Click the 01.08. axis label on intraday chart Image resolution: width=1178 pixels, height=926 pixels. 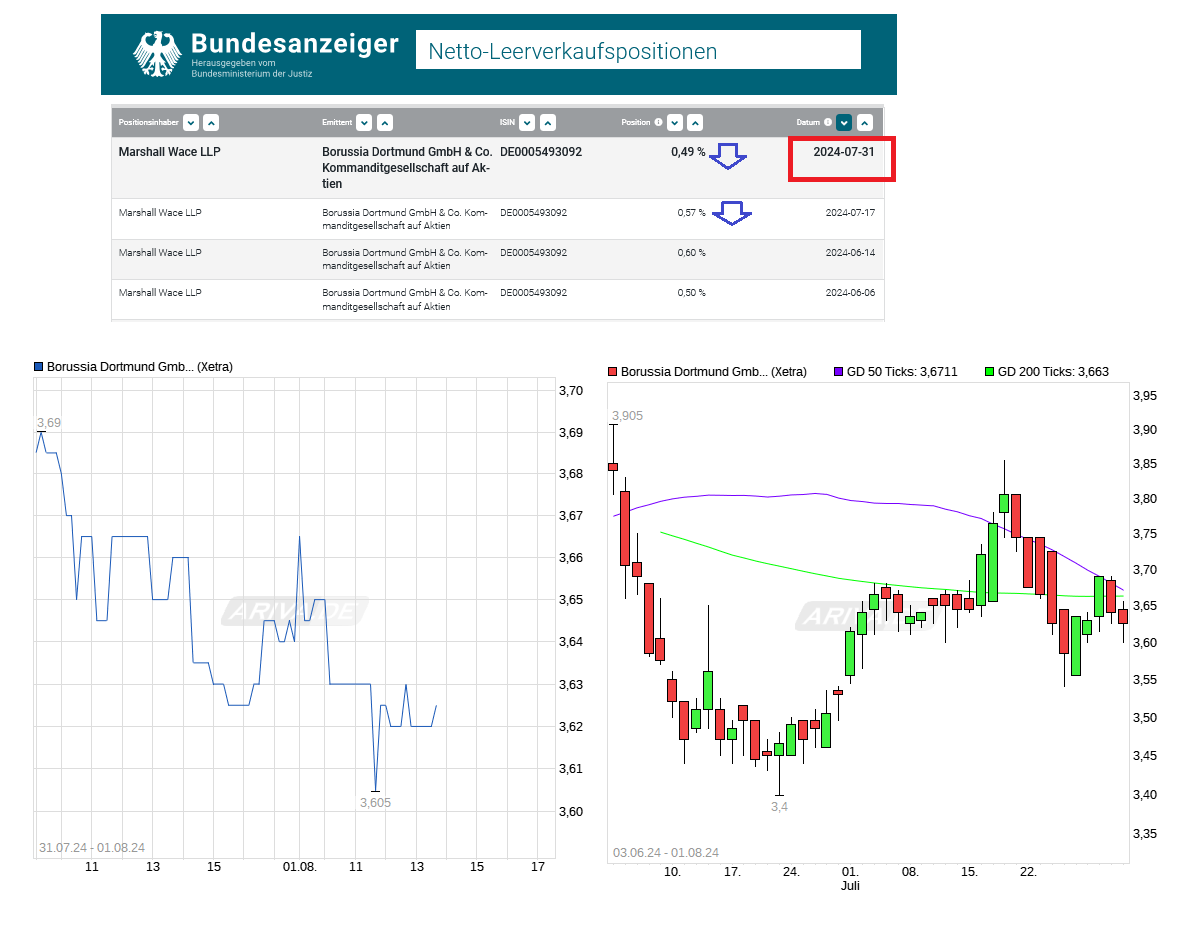(x=300, y=867)
